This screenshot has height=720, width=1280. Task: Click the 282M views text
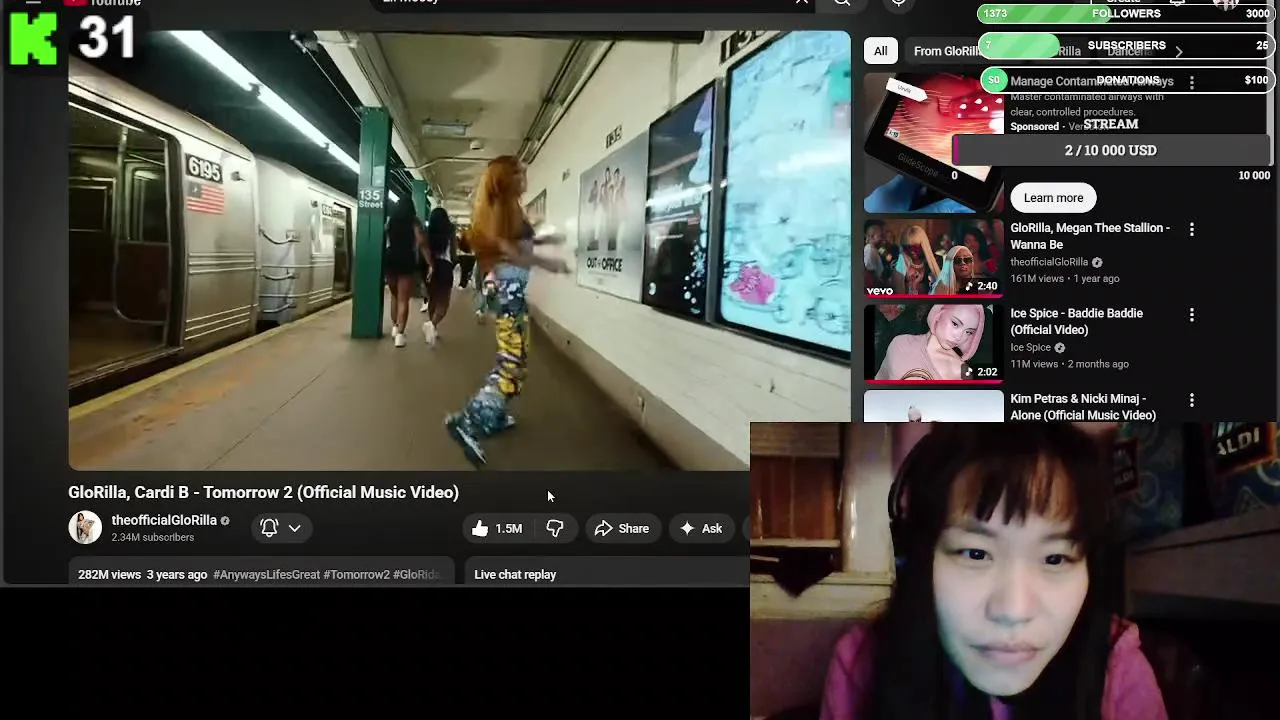(x=109, y=574)
